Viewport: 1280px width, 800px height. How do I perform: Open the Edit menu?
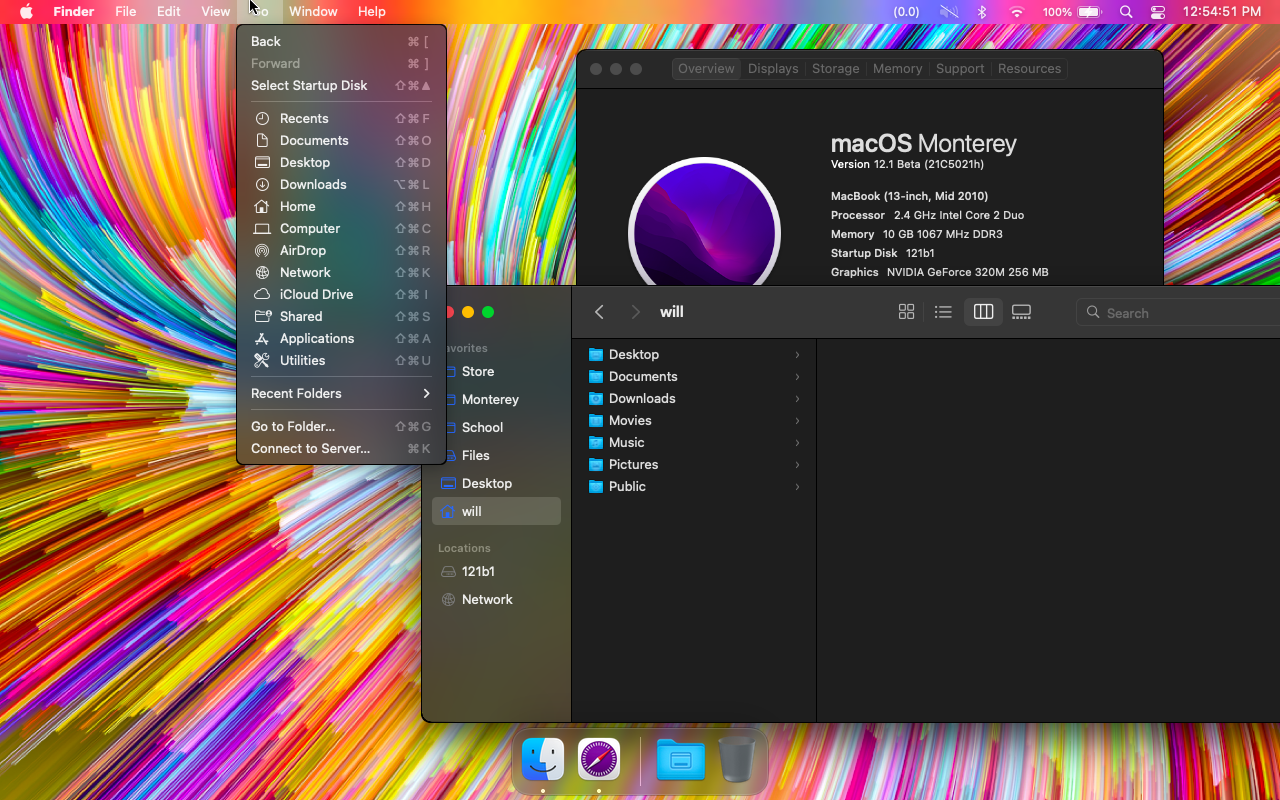[168, 12]
